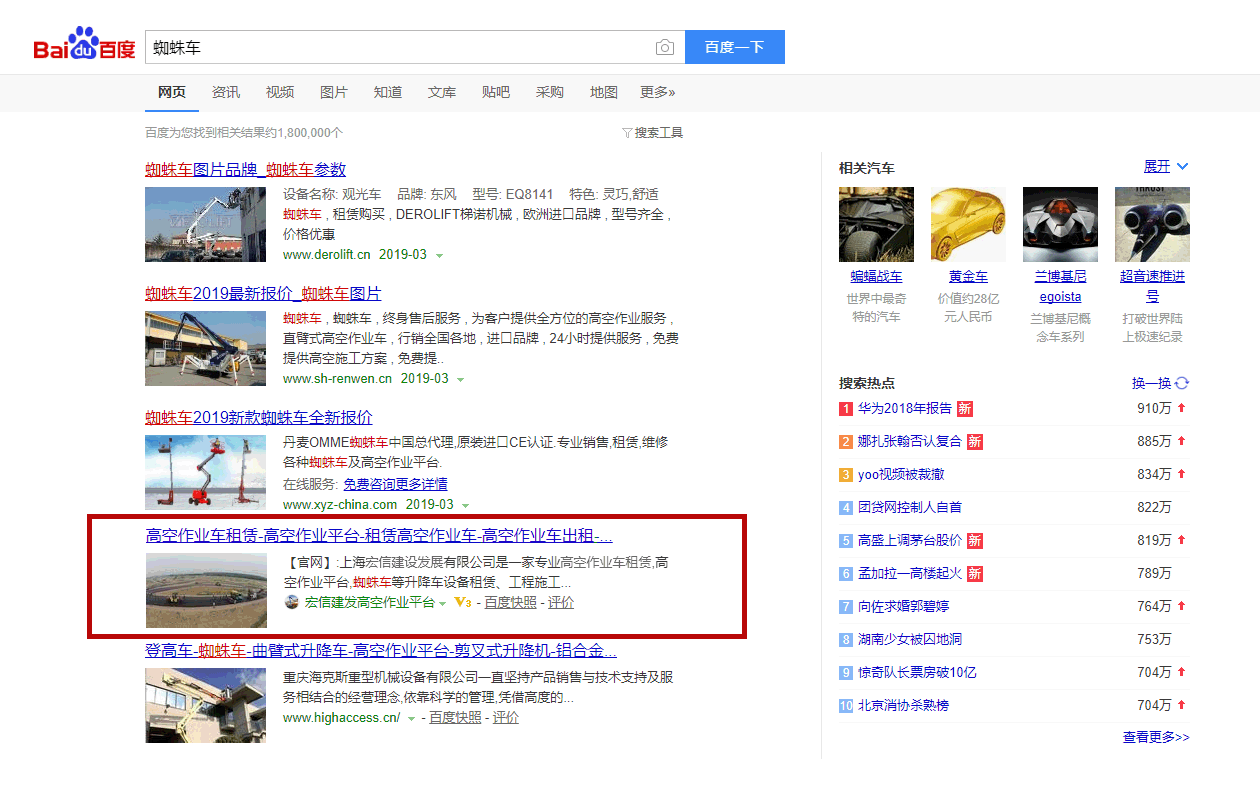Open the 地图 tab
The height and width of the screenshot is (804, 1260).
(604, 92)
